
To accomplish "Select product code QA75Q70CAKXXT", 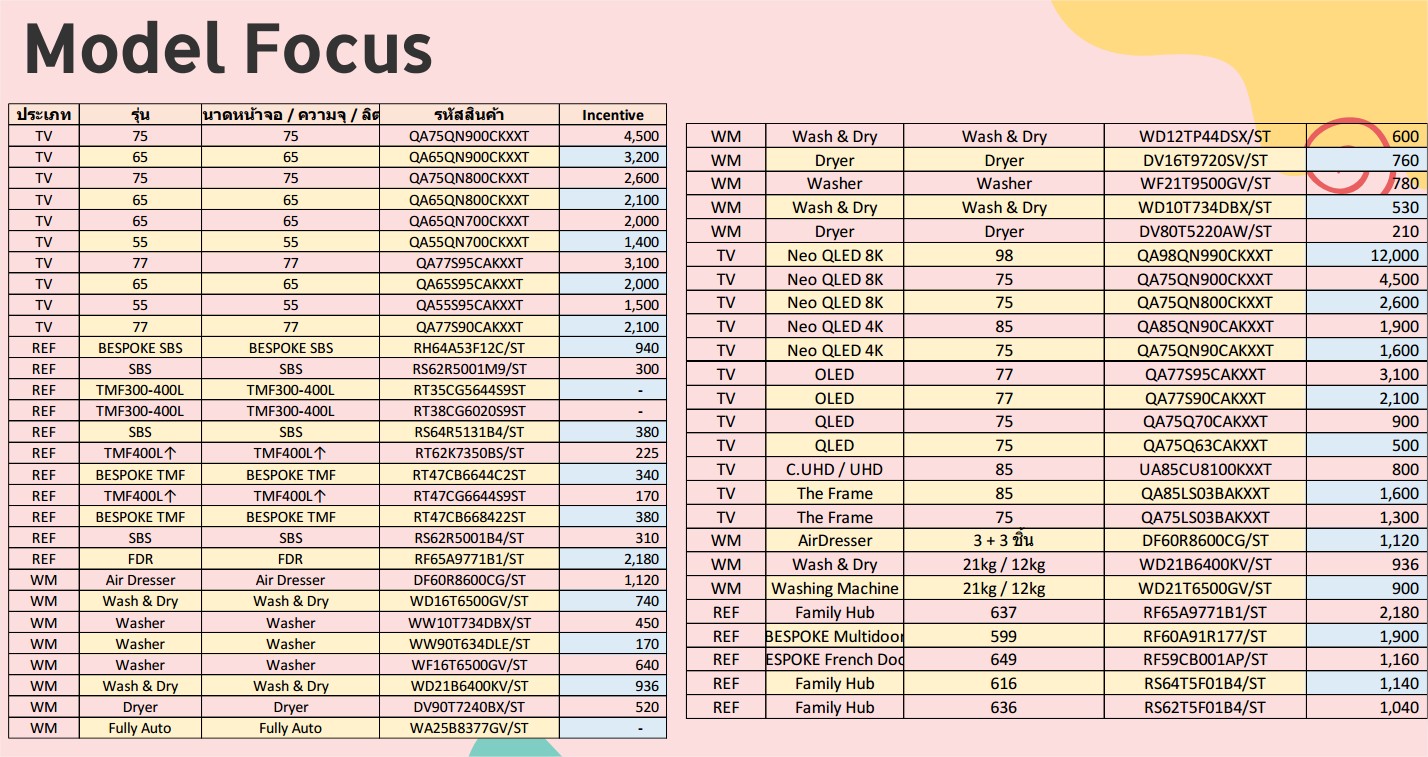I will click(x=1205, y=422).
